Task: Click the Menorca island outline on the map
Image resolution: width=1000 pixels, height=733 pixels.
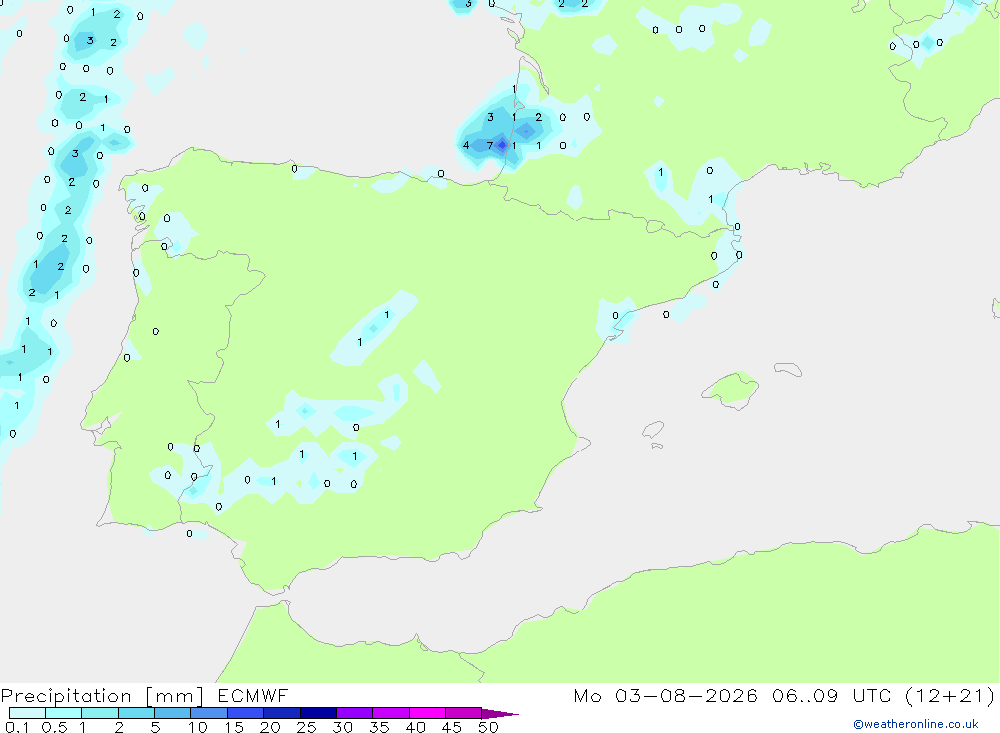Action: click(788, 369)
